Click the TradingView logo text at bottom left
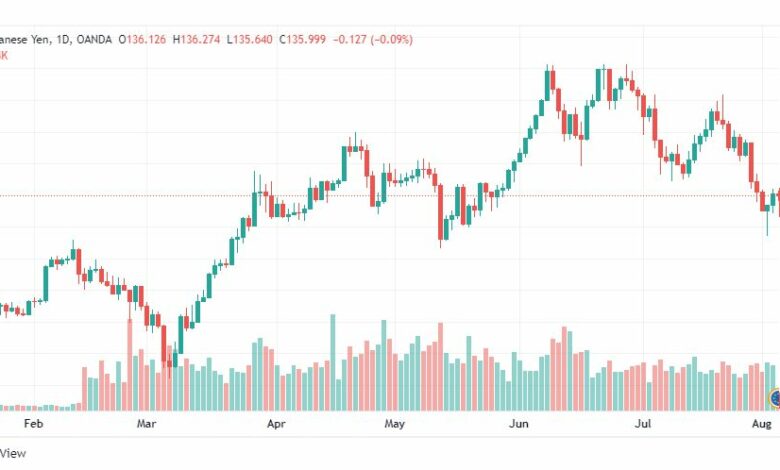Screen dimensions: 780x470 pyautogui.click(x=13, y=453)
